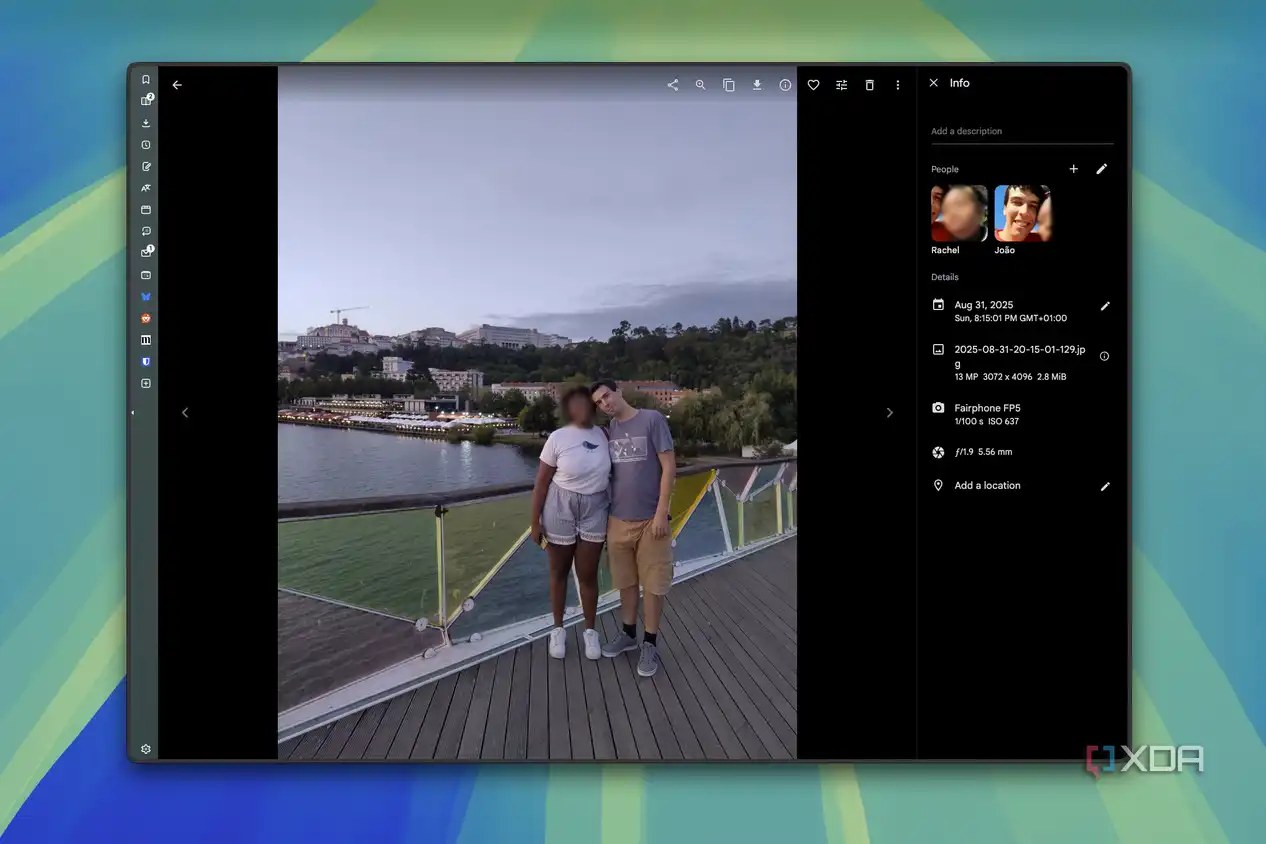
Task: Collapse the sidebar with the tiny edge arrow
Action: click(132, 413)
